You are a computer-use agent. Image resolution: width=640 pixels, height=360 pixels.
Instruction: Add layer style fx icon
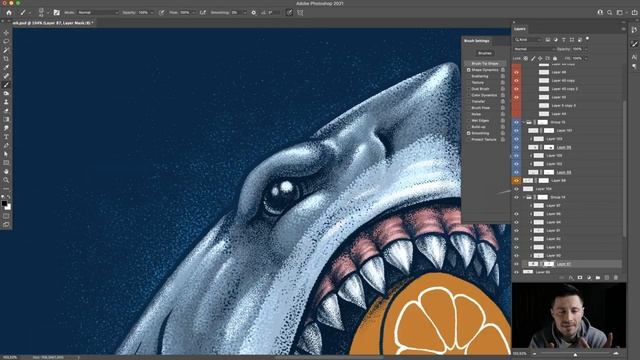571,278
